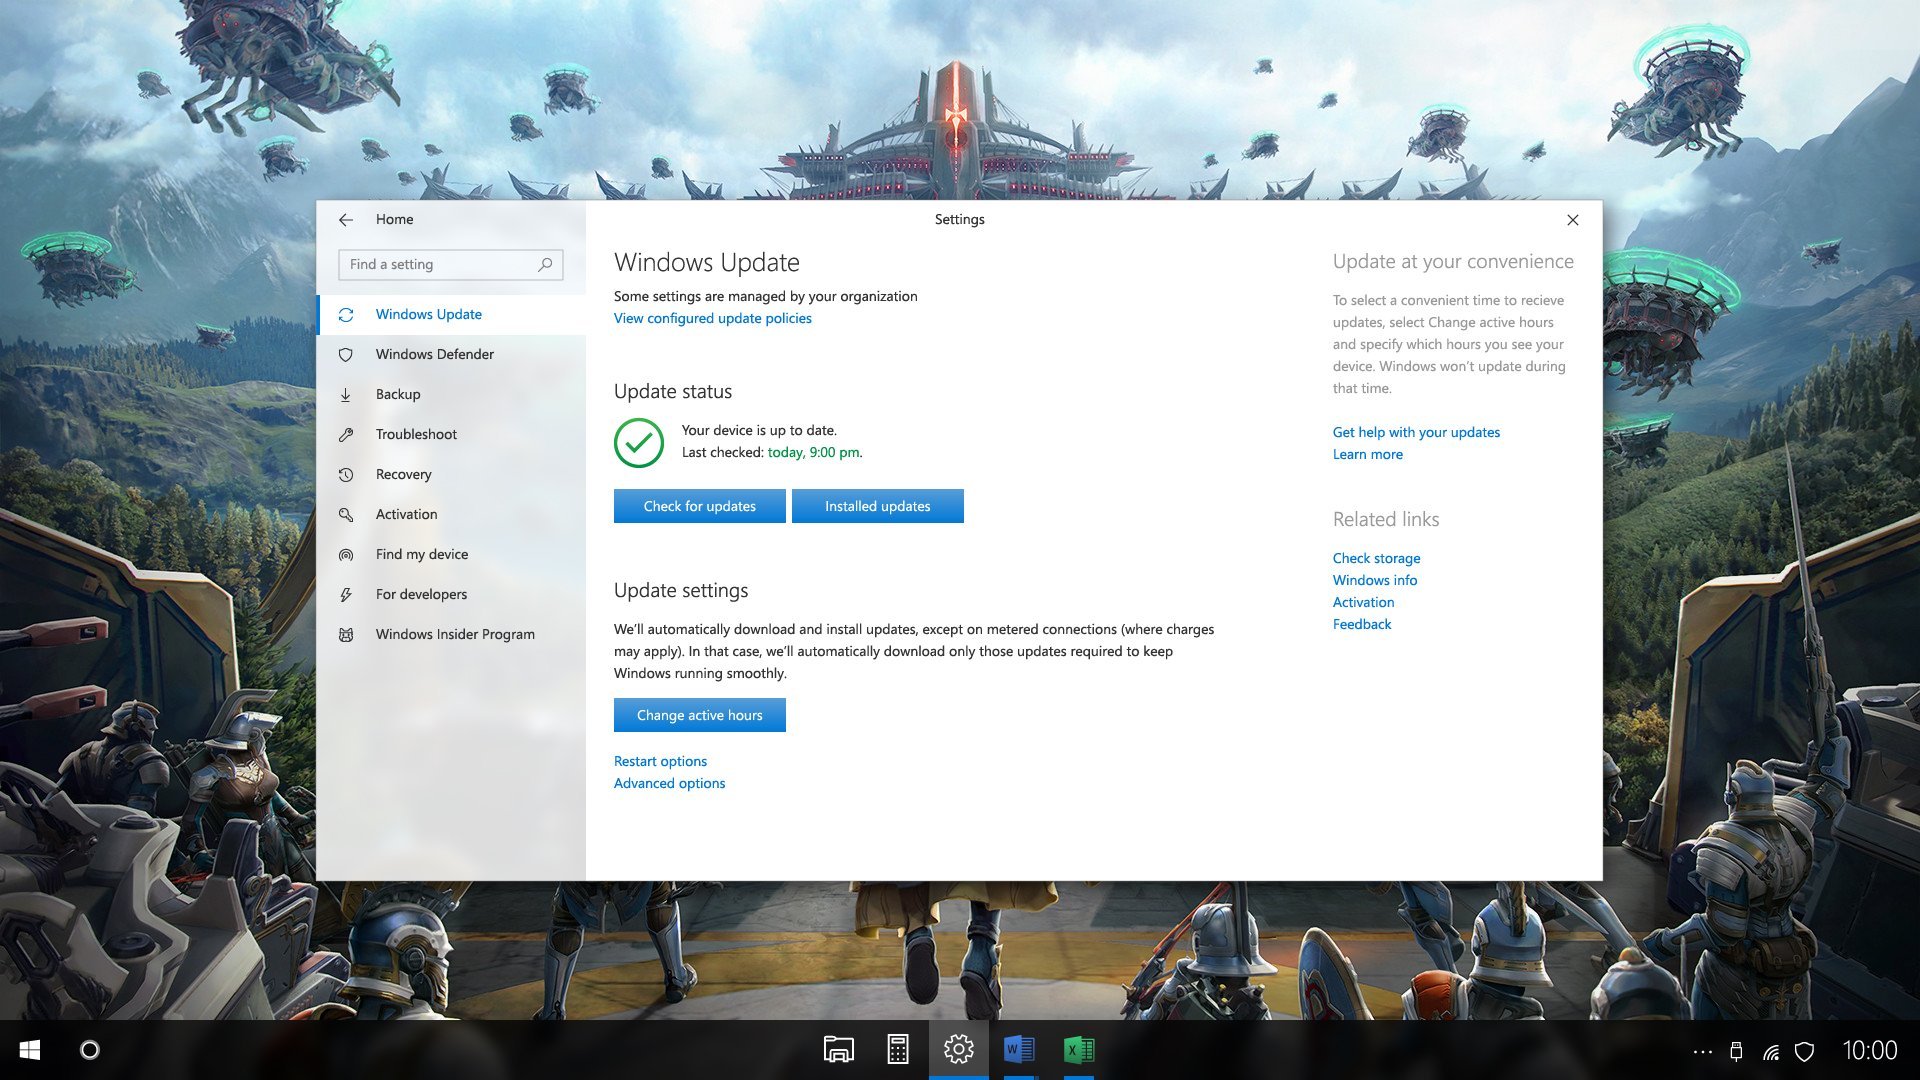This screenshot has height=1080, width=1920.
Task: Open Word from the taskbar
Action: (1018, 1050)
